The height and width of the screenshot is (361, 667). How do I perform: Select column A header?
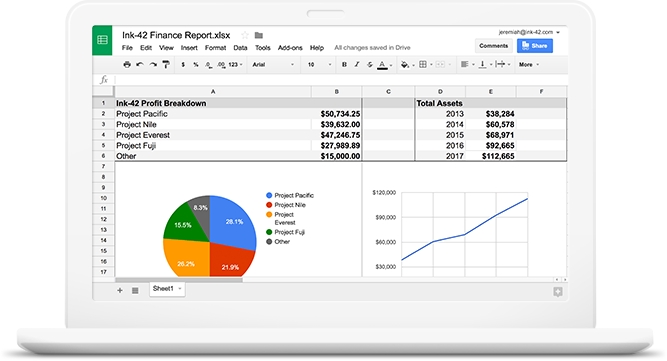point(213,92)
